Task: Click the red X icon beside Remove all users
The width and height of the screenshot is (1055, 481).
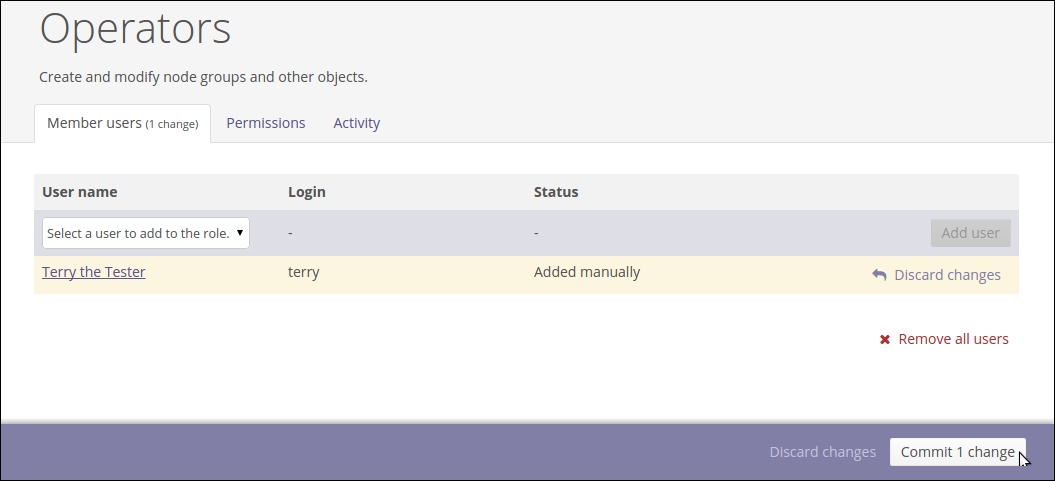Action: click(x=884, y=340)
